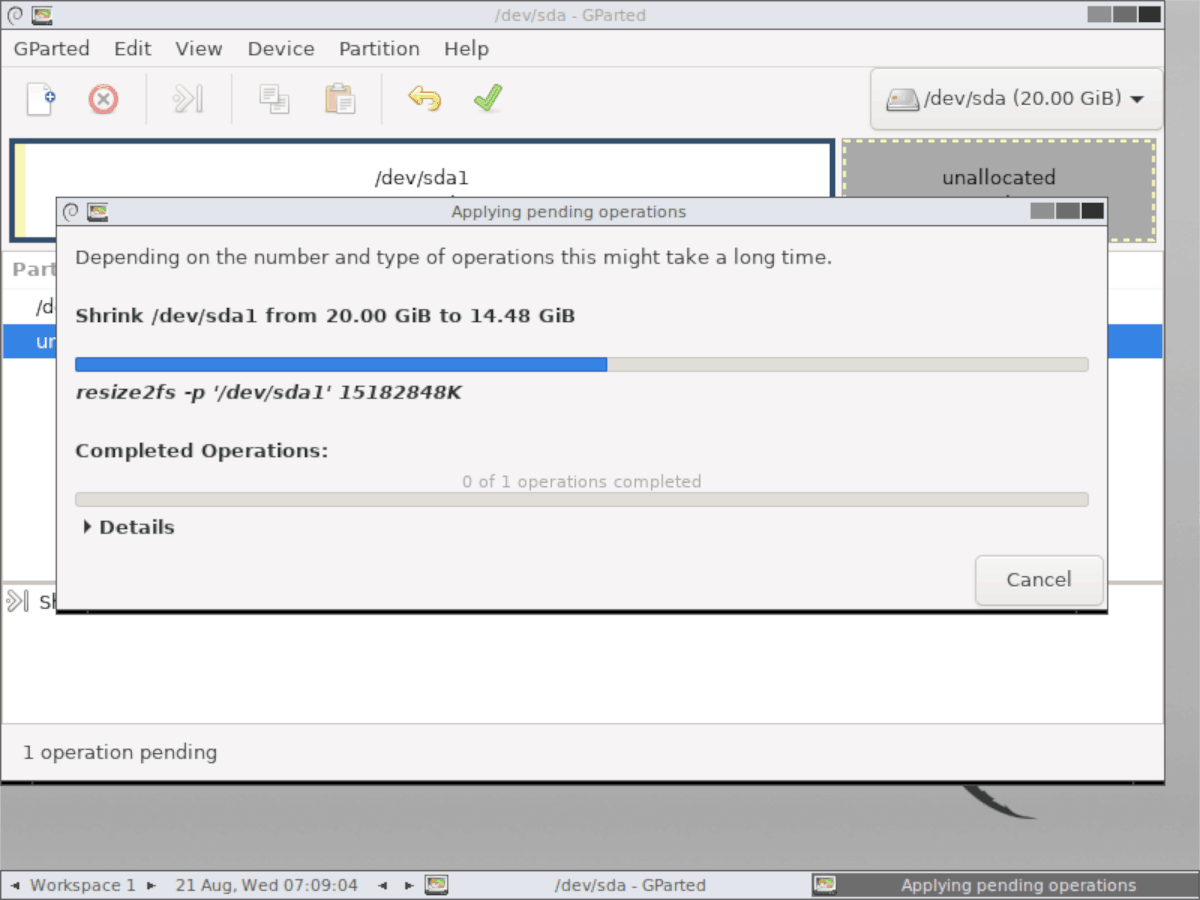Click the green Apply All Operations checkmark

pyautogui.click(x=487, y=99)
